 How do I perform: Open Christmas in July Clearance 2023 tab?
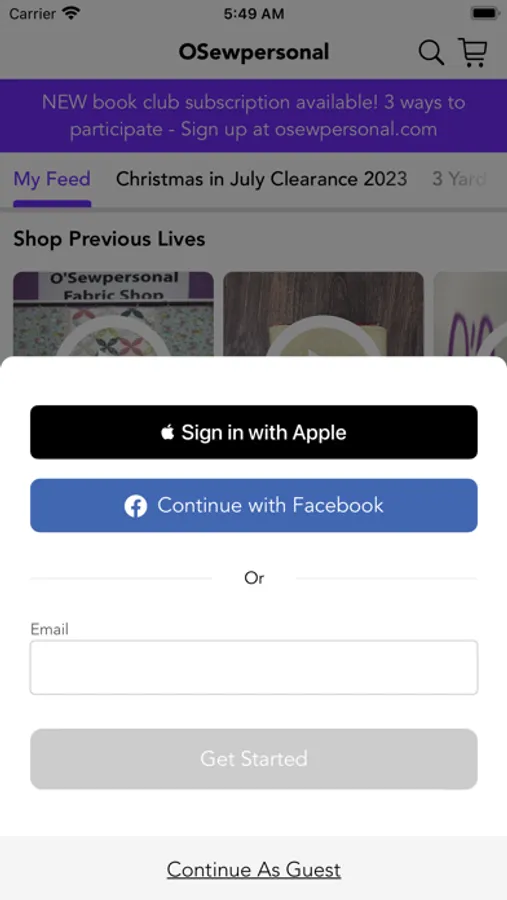click(261, 179)
